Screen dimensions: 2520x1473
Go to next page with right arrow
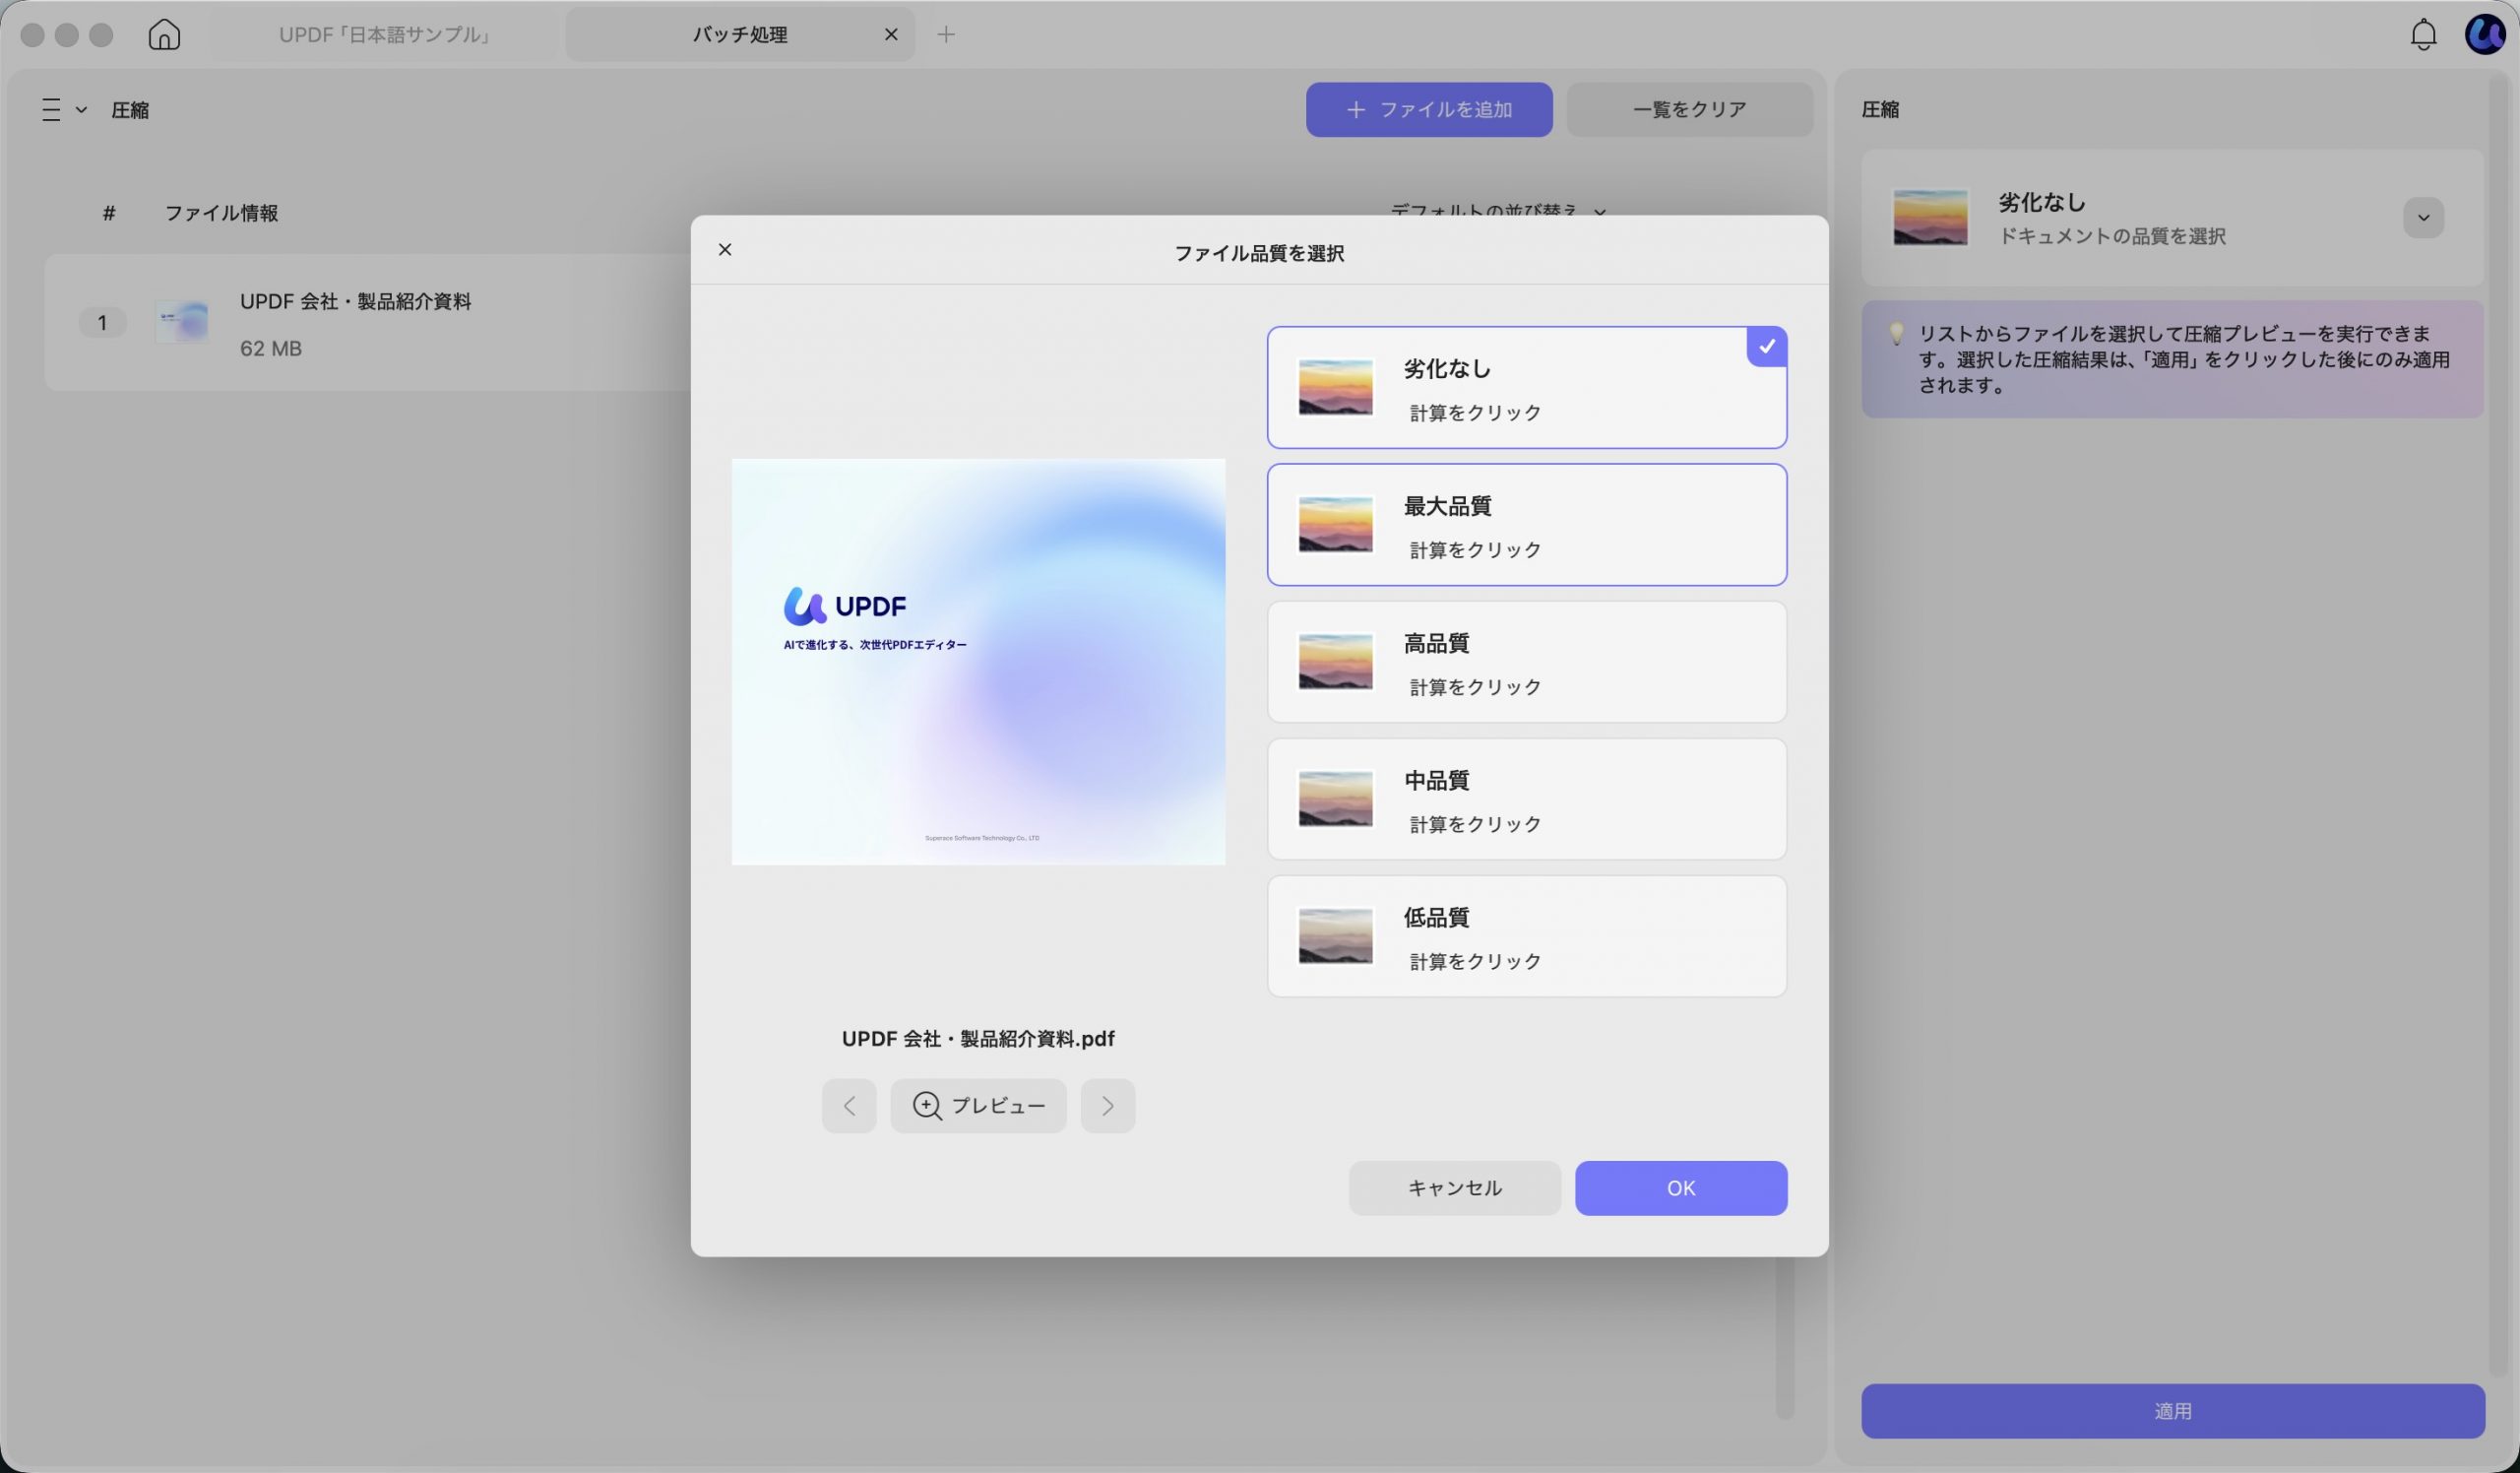[x=1108, y=1105]
